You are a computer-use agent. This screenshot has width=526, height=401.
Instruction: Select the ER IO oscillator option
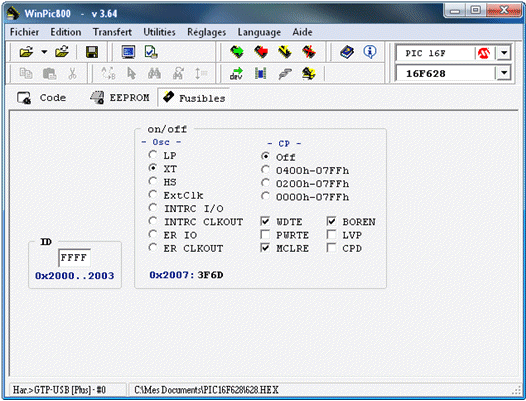pyautogui.click(x=153, y=235)
